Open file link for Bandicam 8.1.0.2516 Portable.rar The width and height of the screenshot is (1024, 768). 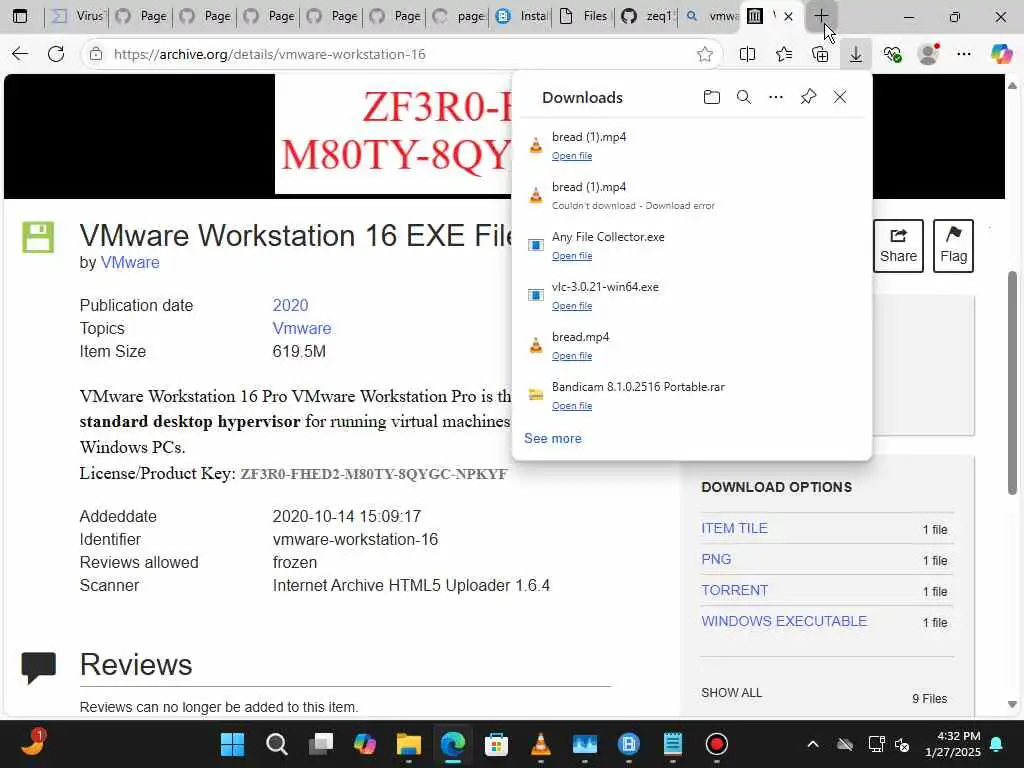click(571, 406)
